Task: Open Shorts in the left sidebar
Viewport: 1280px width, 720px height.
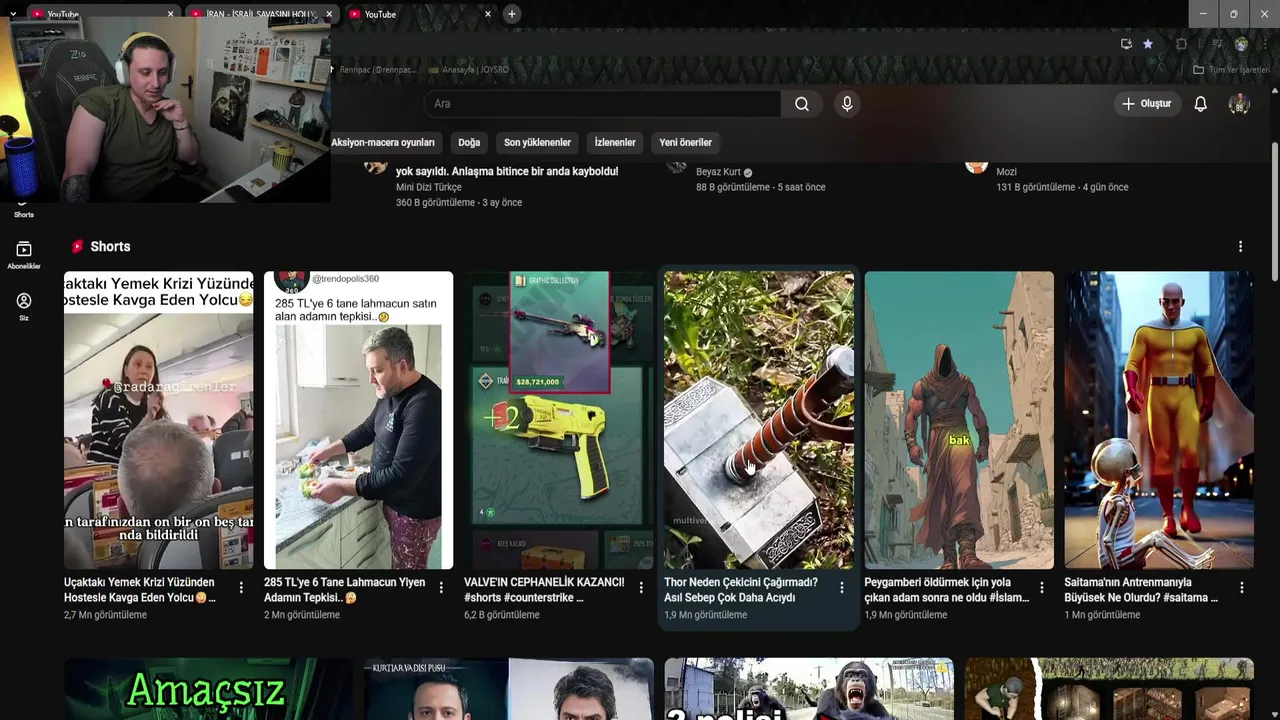Action: (24, 213)
